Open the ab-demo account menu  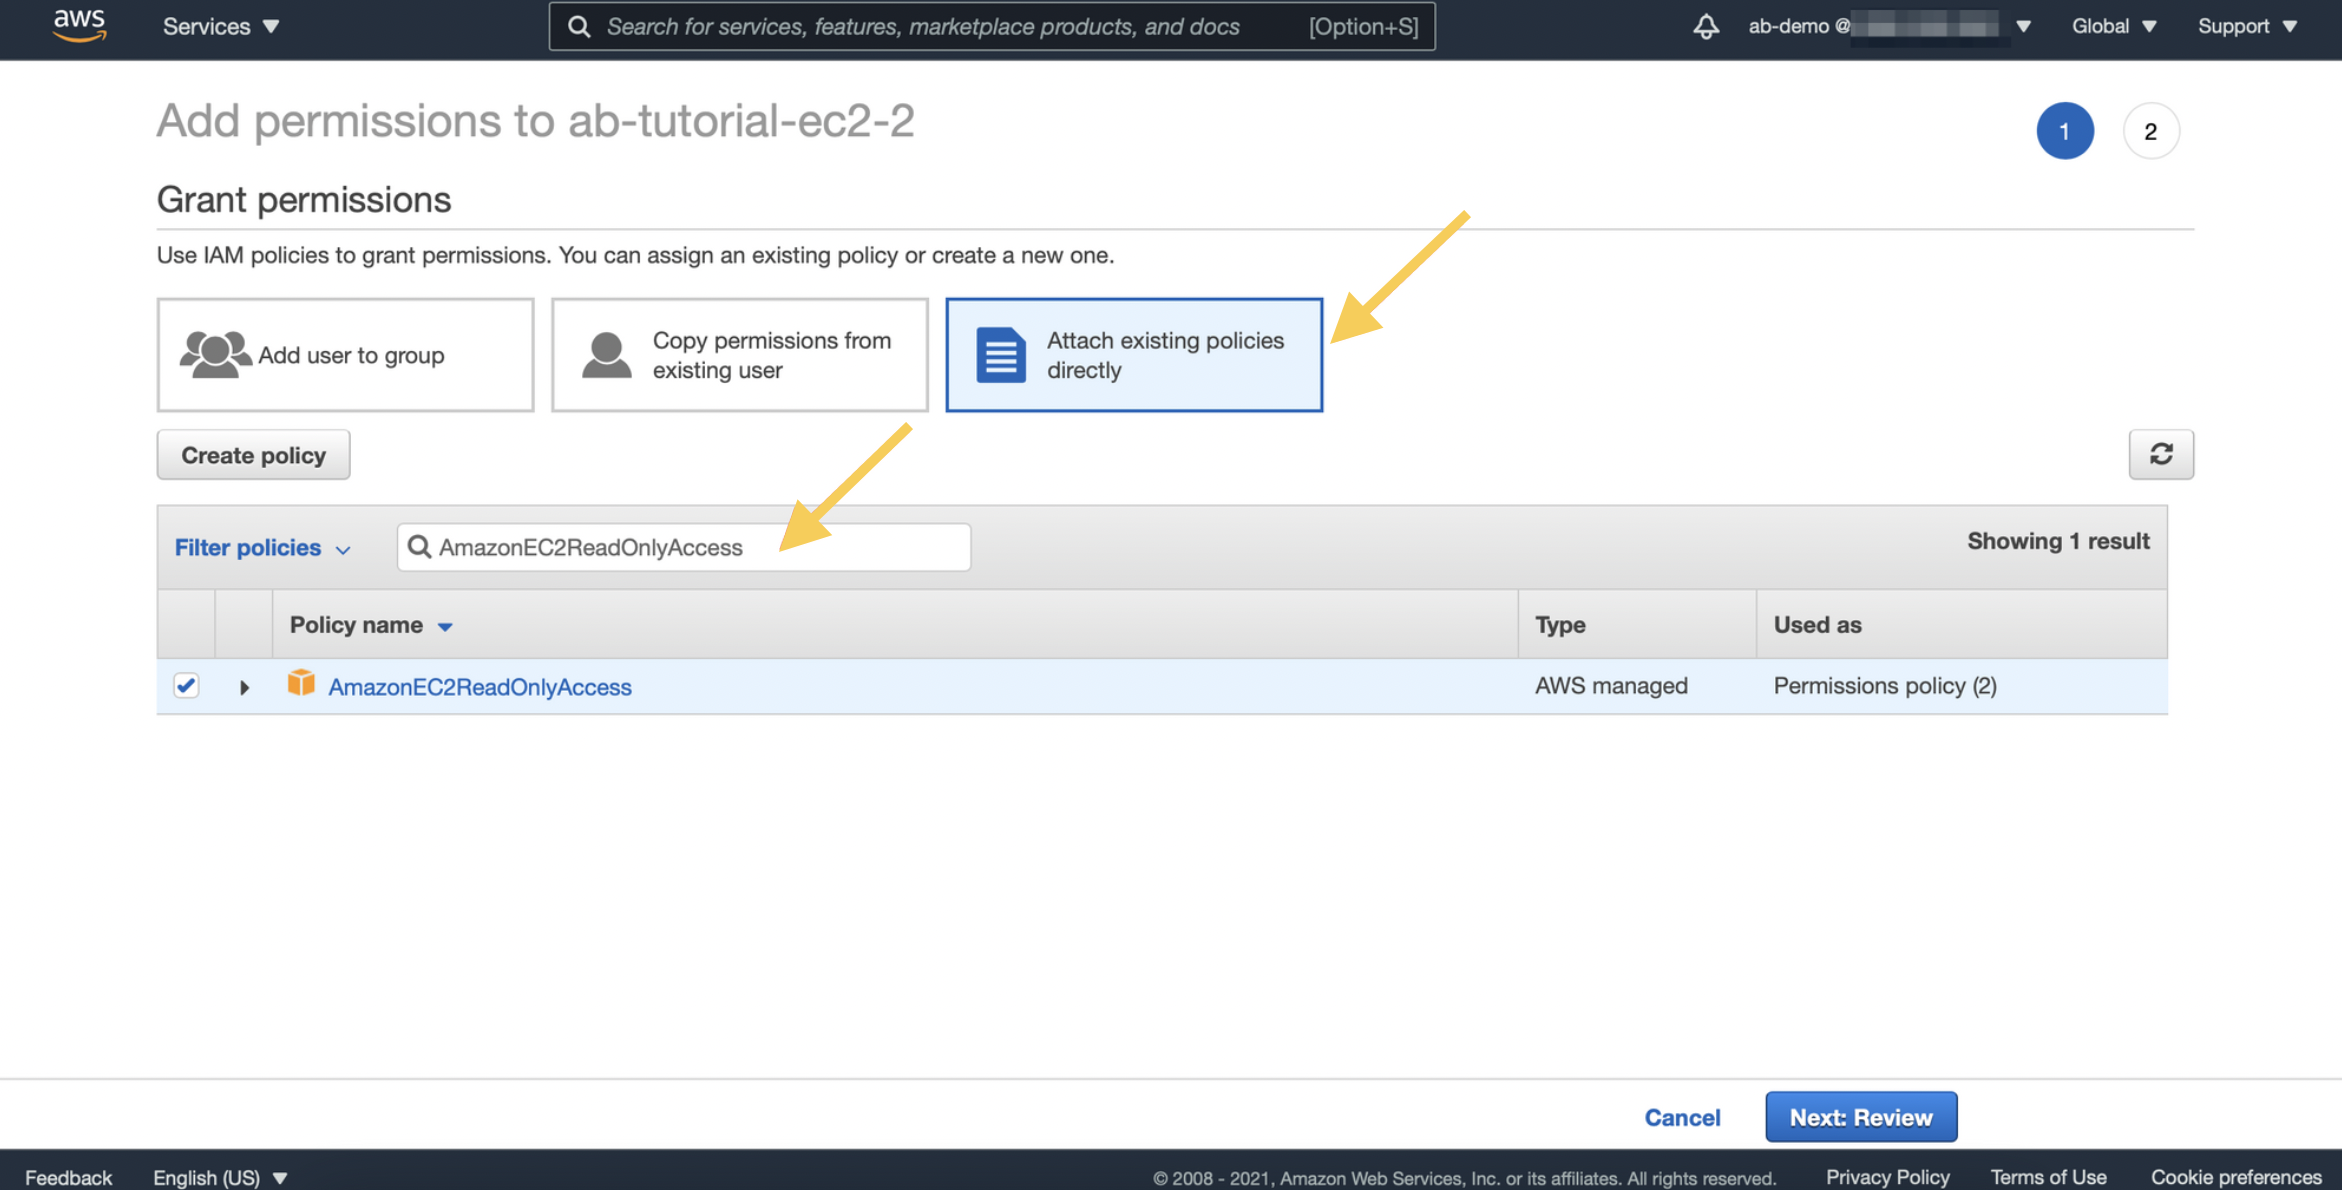[x=1889, y=26]
